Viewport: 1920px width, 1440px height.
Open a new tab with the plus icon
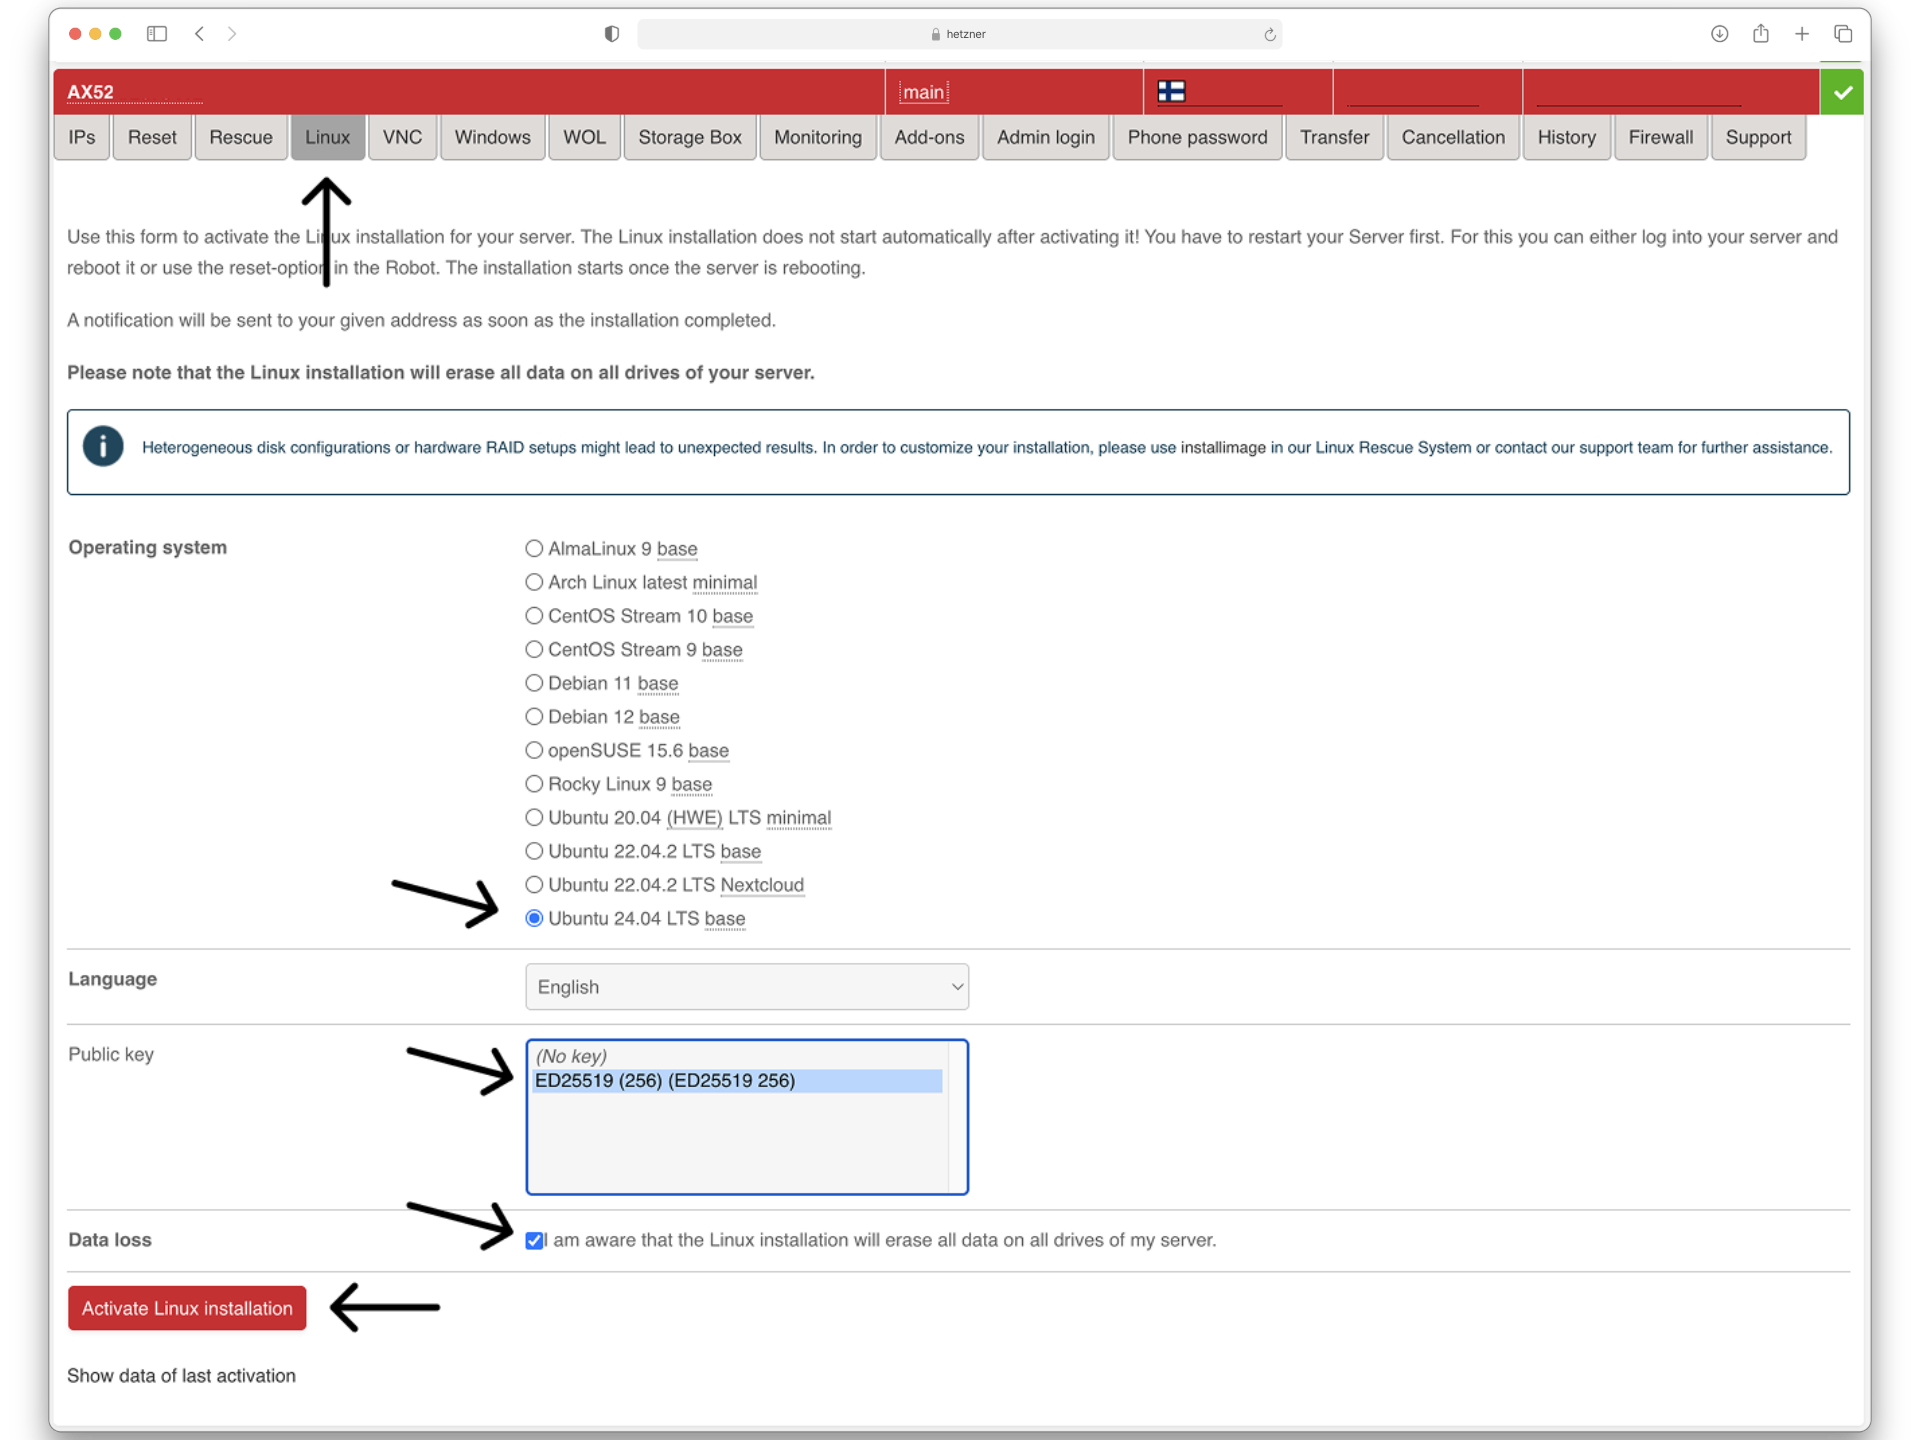click(1802, 33)
